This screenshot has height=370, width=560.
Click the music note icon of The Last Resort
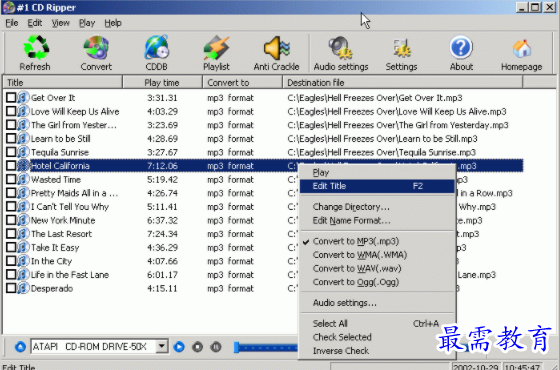click(23, 234)
